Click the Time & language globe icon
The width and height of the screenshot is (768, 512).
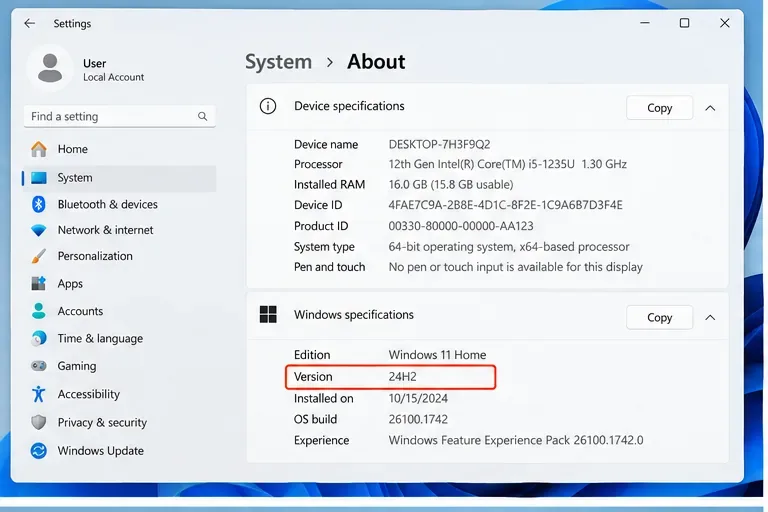coord(39,339)
